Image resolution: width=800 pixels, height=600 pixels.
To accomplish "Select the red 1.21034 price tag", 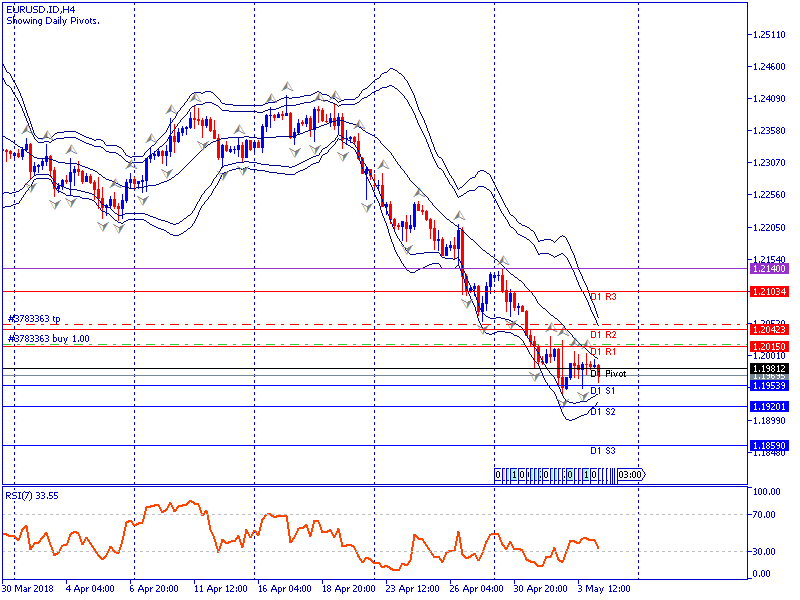I will point(769,292).
